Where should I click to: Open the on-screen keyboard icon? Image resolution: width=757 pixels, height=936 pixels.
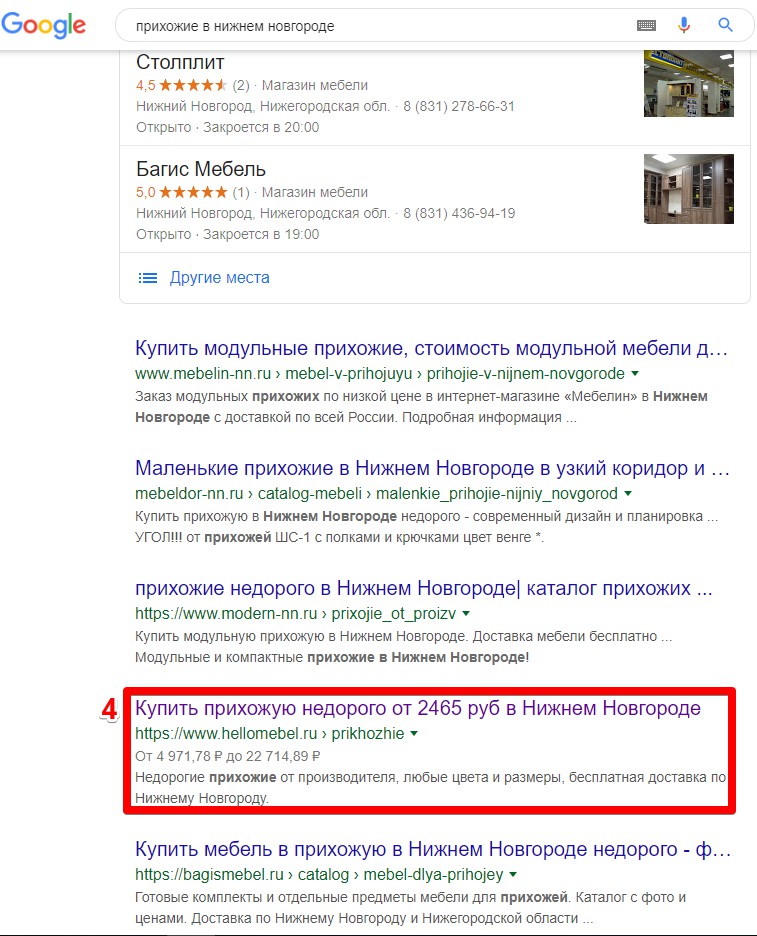coord(646,25)
